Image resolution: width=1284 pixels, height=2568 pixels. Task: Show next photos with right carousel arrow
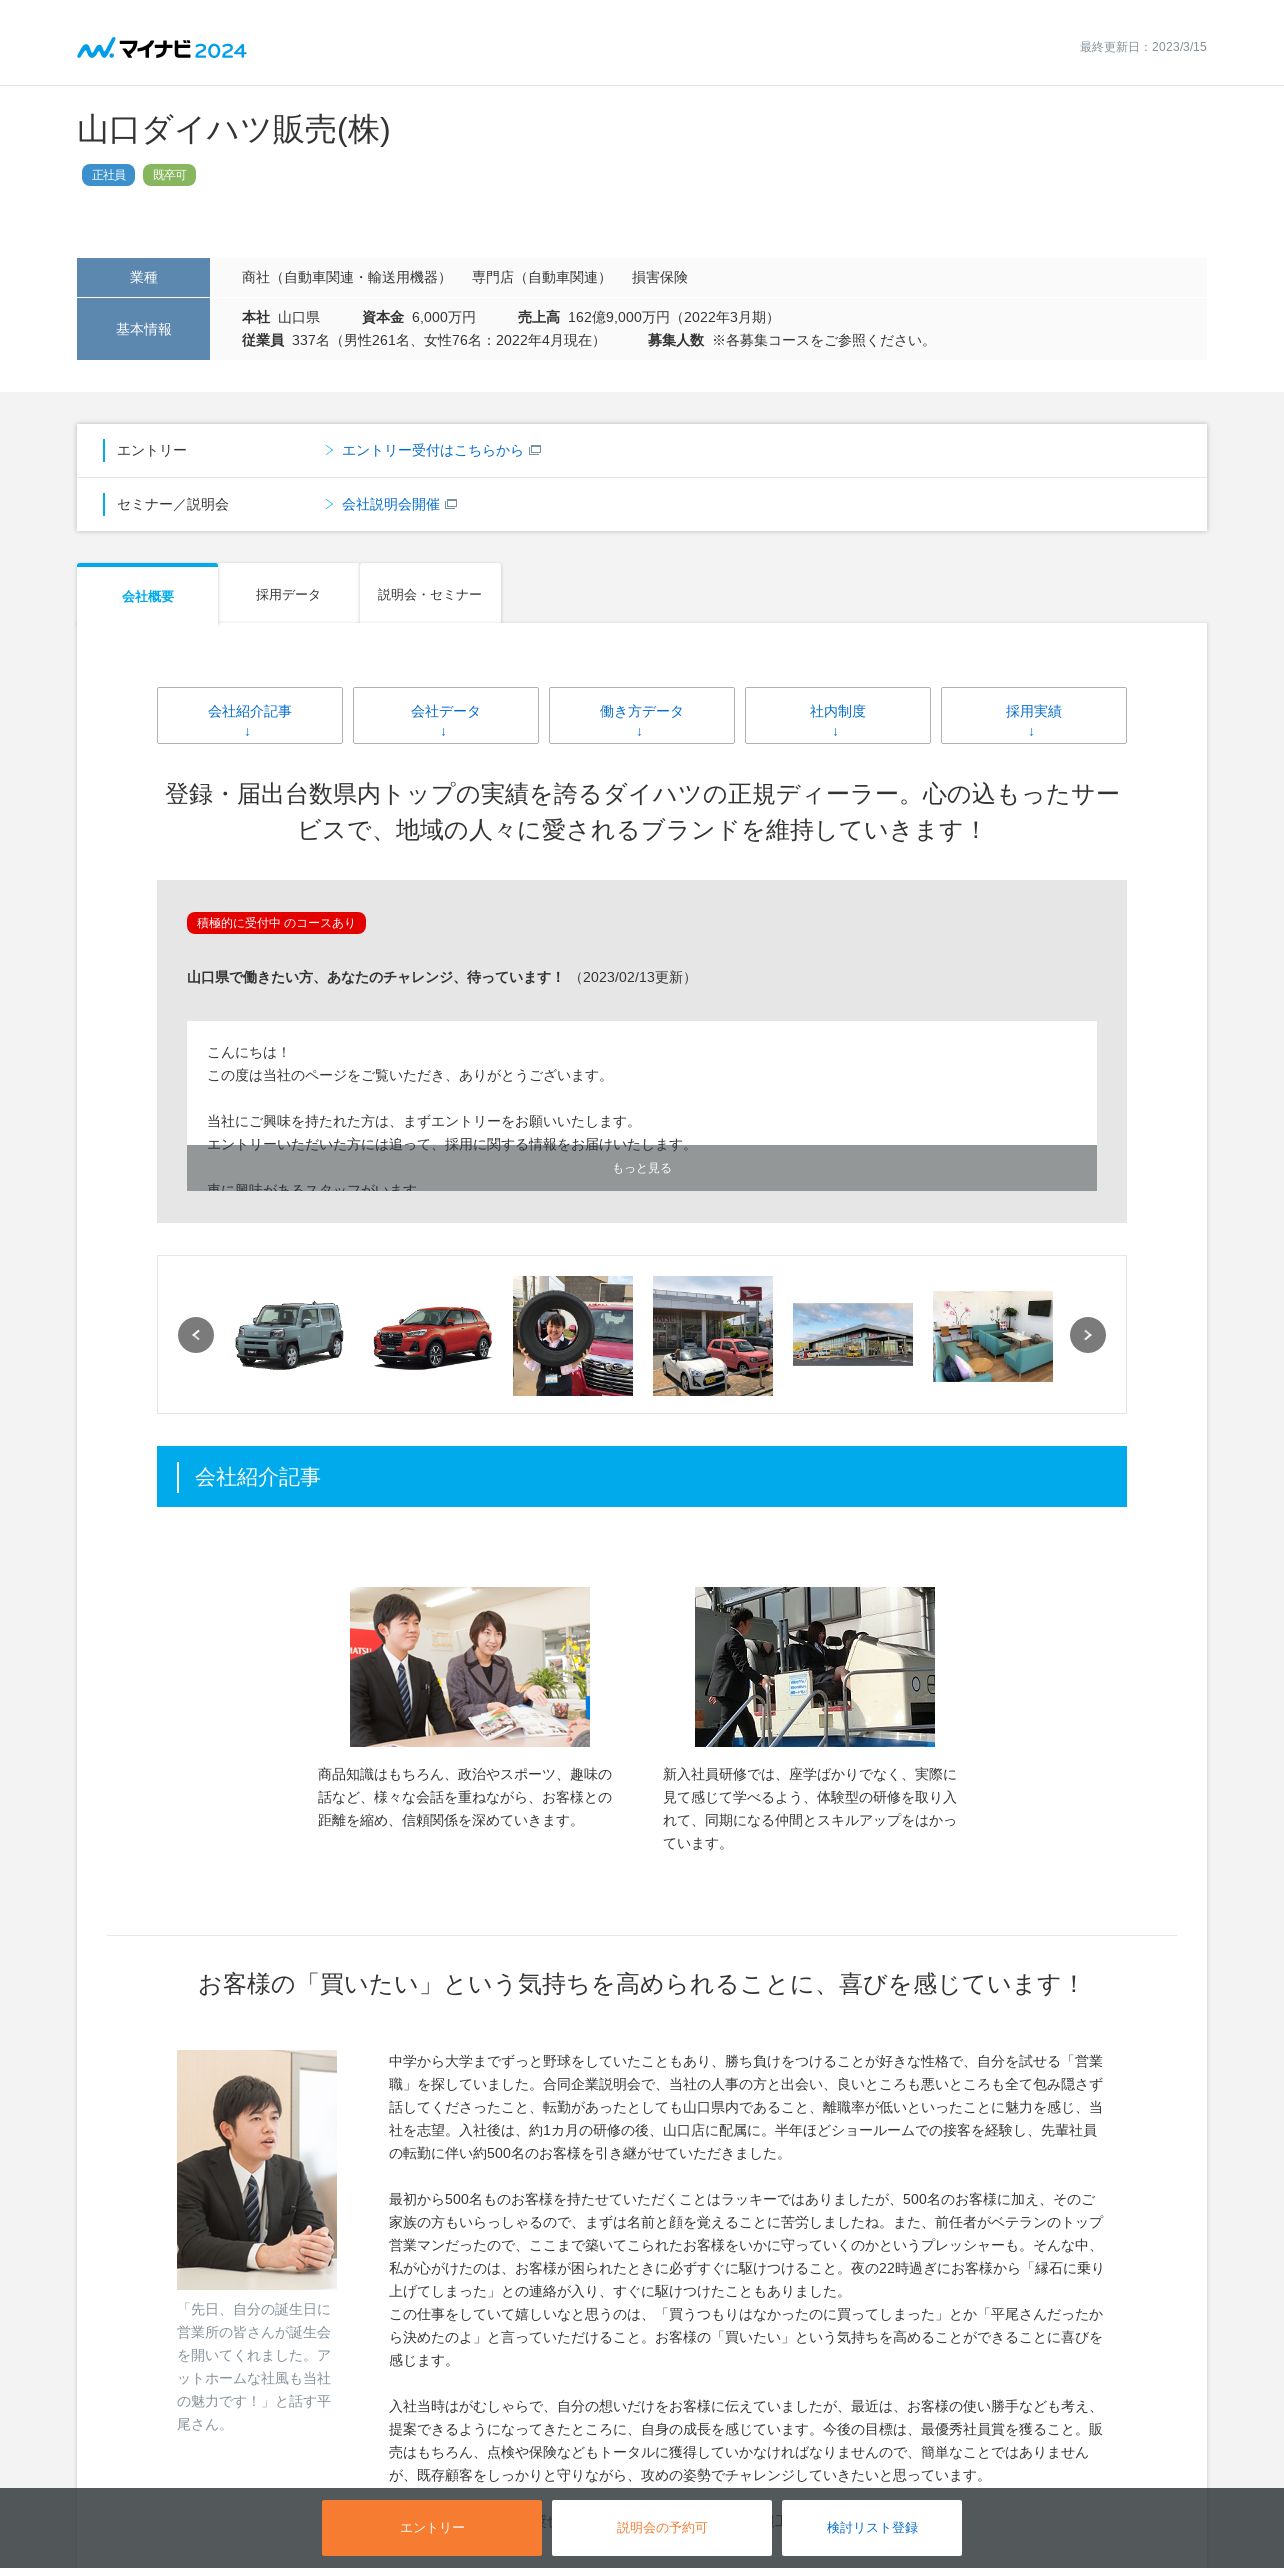tap(1088, 1335)
